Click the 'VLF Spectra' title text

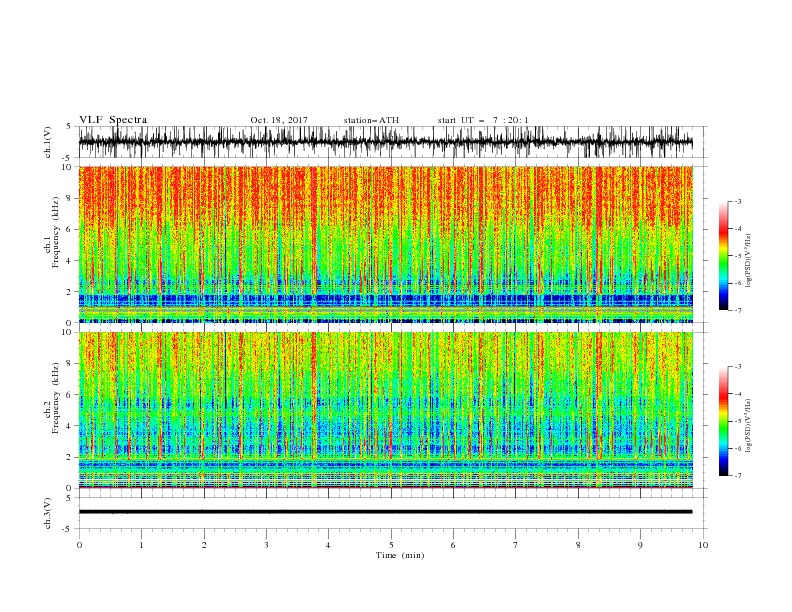click(x=113, y=120)
